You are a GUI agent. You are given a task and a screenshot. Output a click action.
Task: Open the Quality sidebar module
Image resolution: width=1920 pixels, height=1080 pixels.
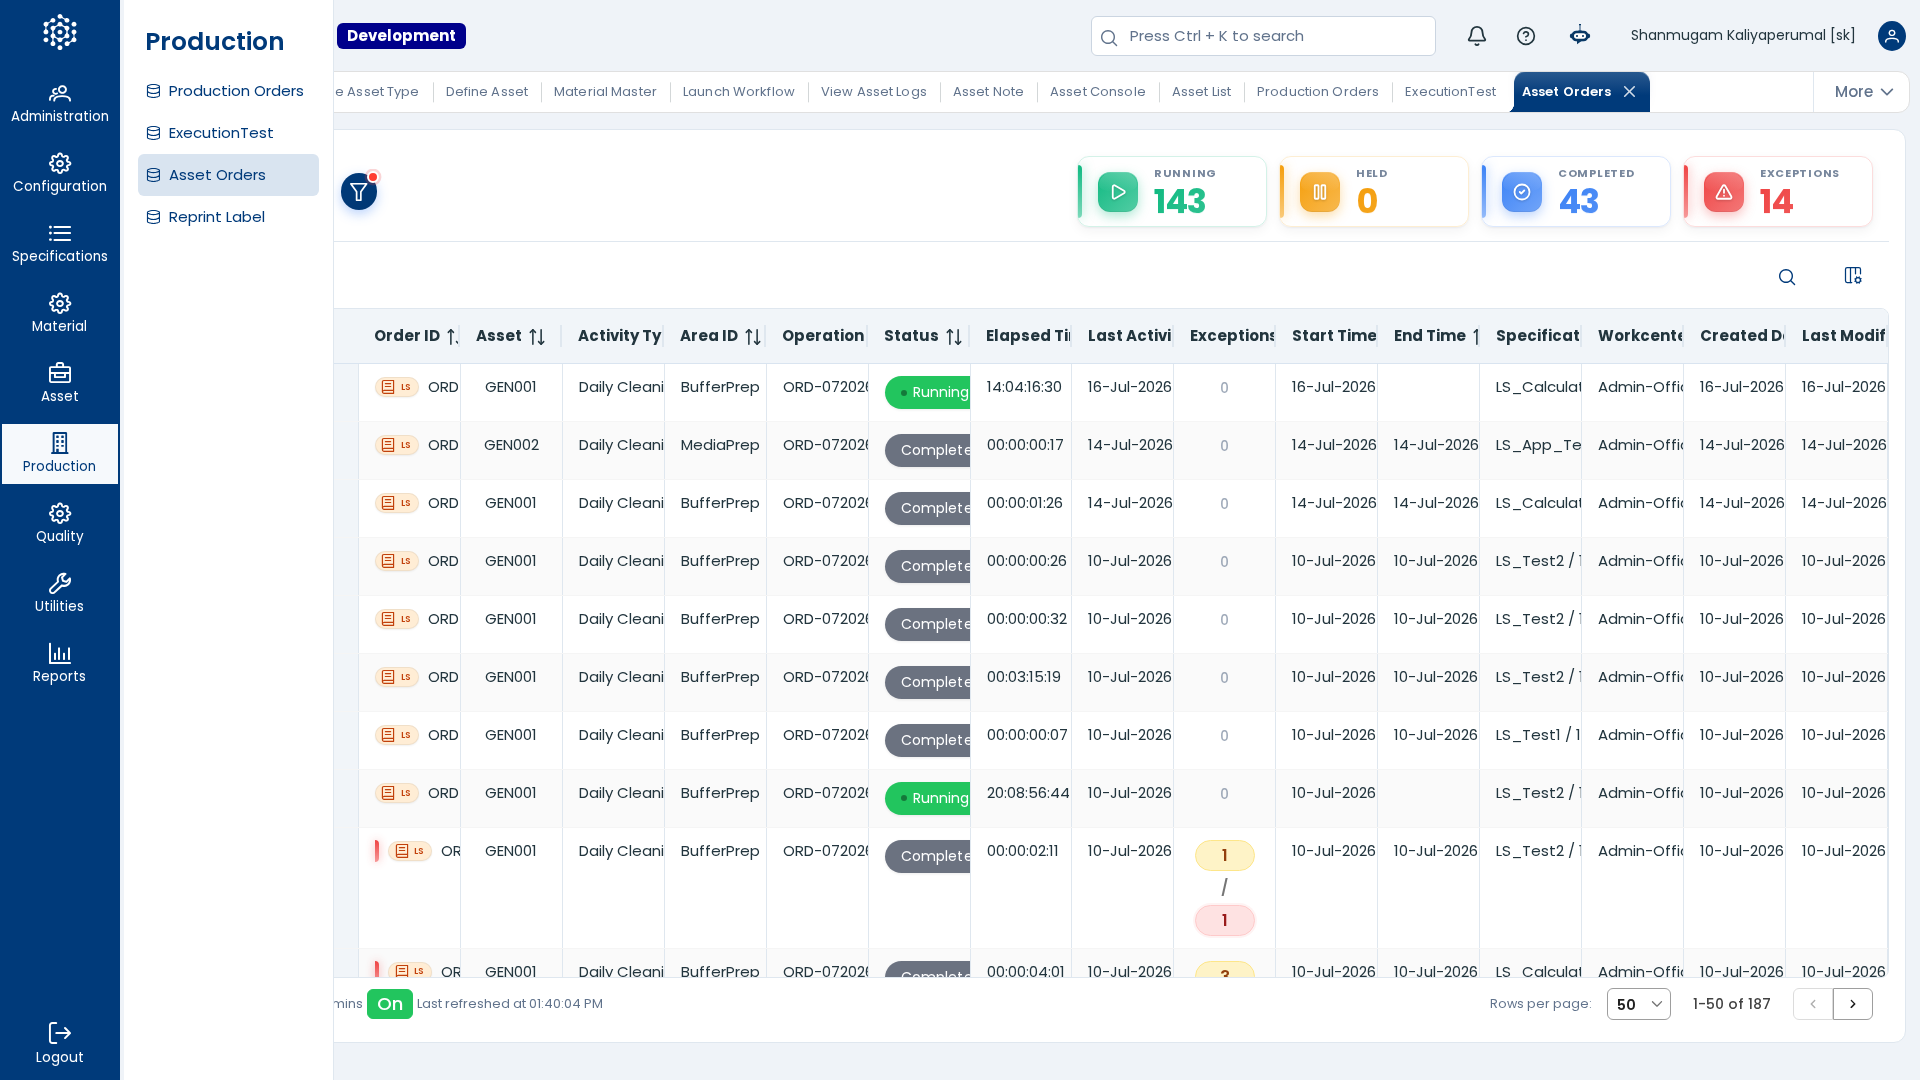[60, 524]
